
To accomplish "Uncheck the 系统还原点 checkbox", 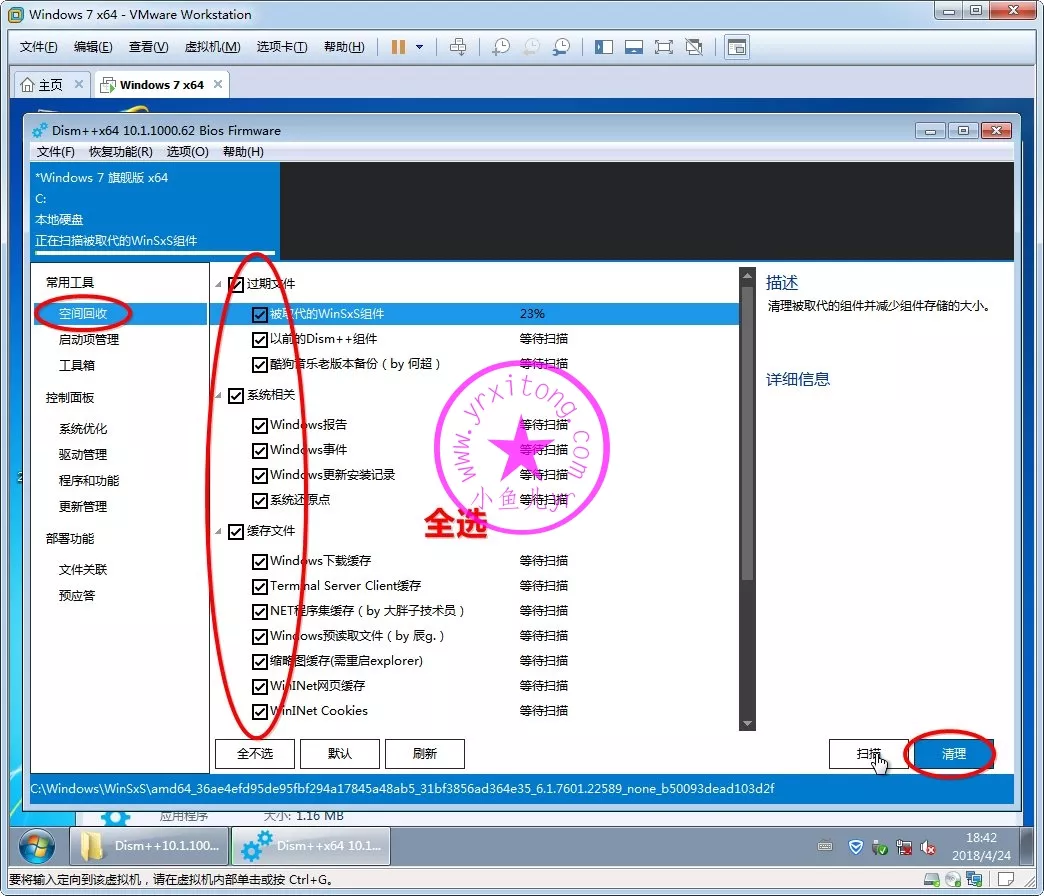I will (x=260, y=500).
